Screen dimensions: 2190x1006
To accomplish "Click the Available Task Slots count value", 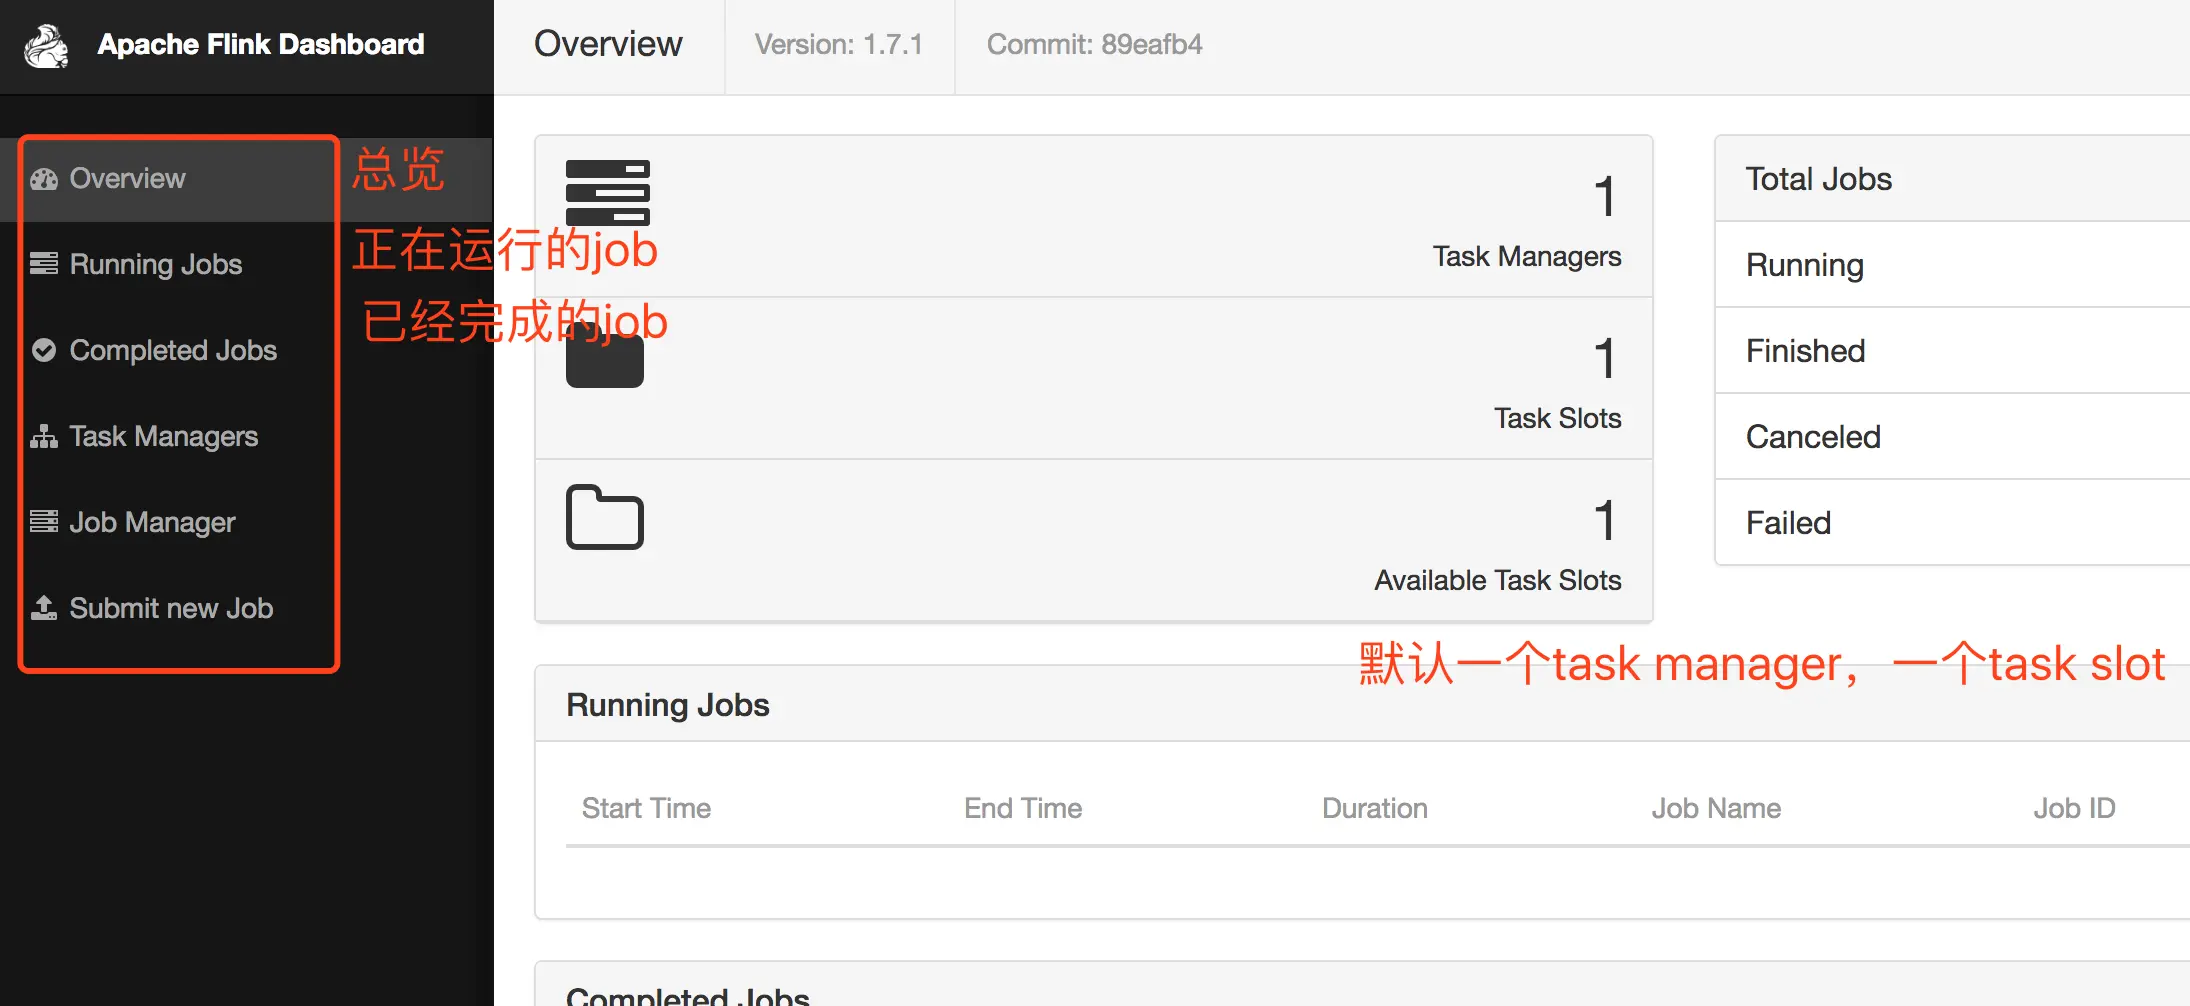I will [x=1605, y=520].
